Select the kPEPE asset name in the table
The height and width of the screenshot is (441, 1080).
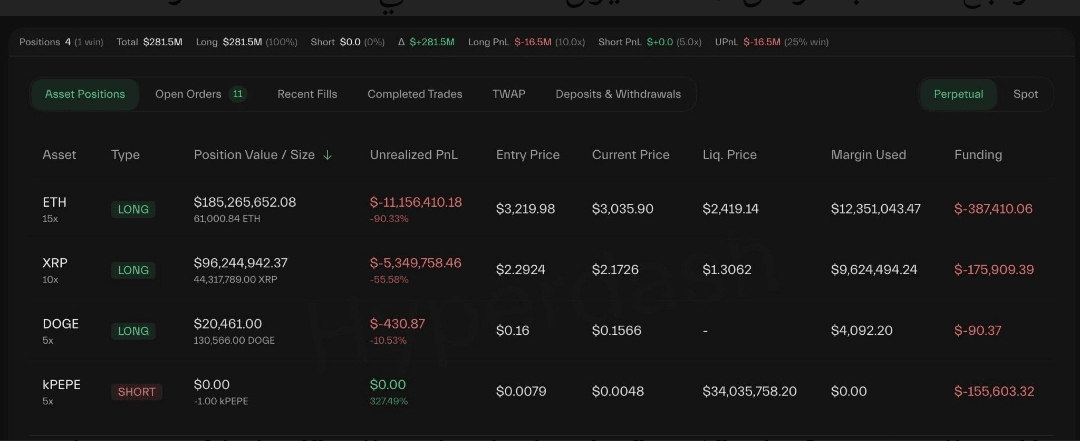tap(61, 385)
